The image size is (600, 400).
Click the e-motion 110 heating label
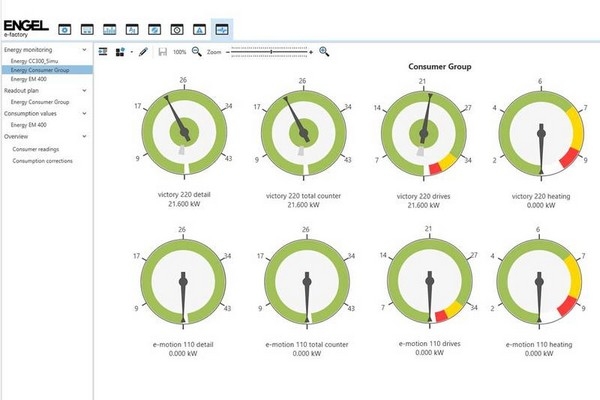tap(539, 344)
